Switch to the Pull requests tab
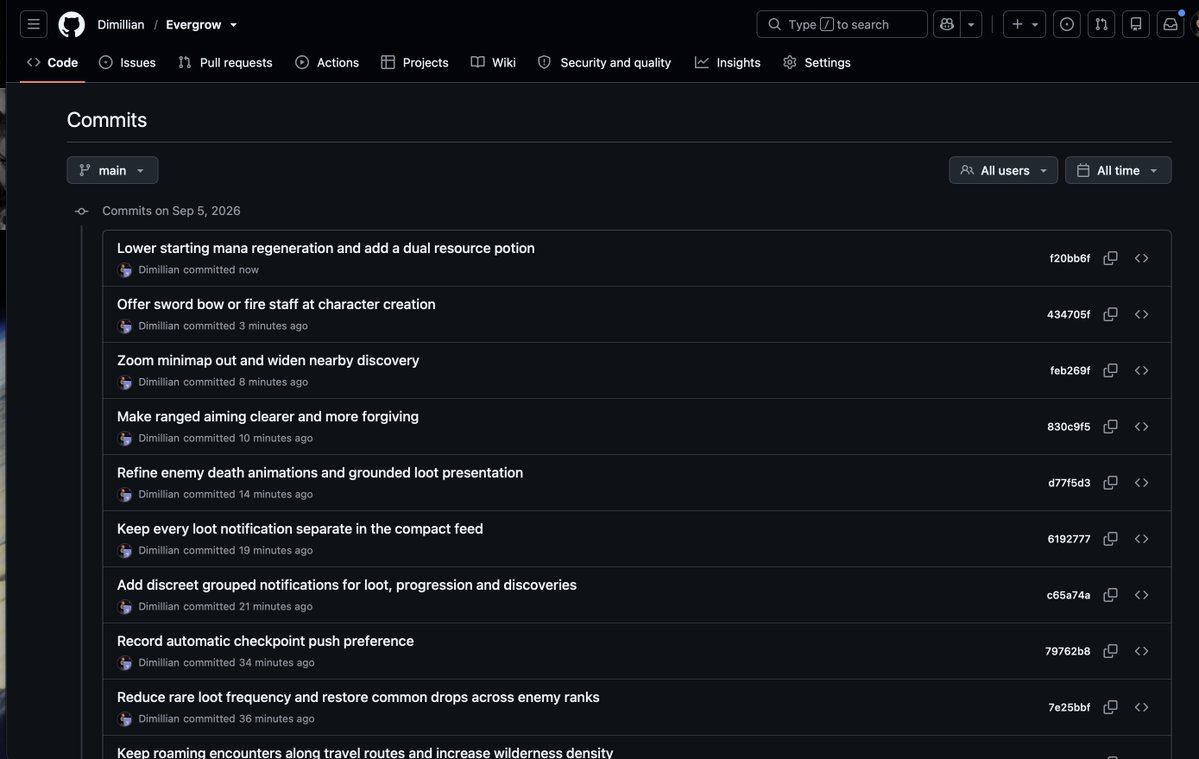1199x759 pixels. point(225,63)
